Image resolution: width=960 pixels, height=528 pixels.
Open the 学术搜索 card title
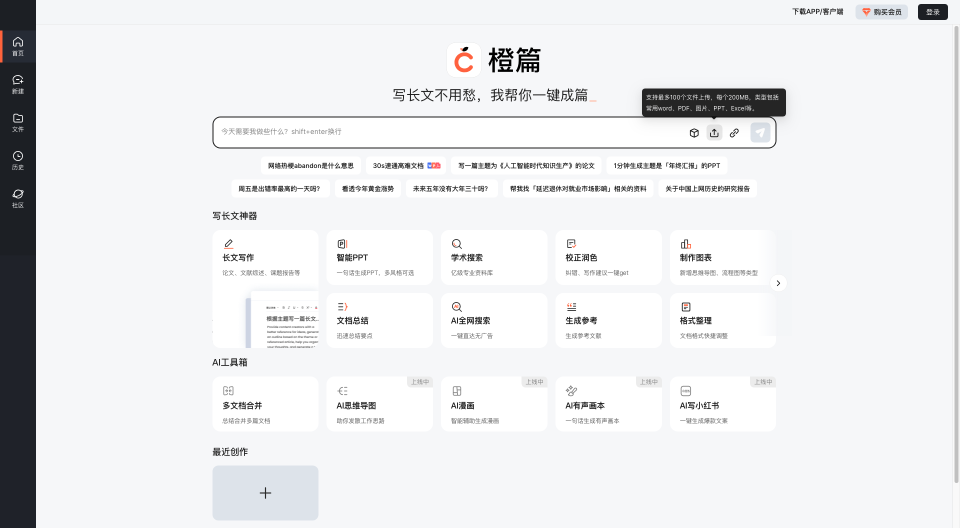tap(467, 258)
